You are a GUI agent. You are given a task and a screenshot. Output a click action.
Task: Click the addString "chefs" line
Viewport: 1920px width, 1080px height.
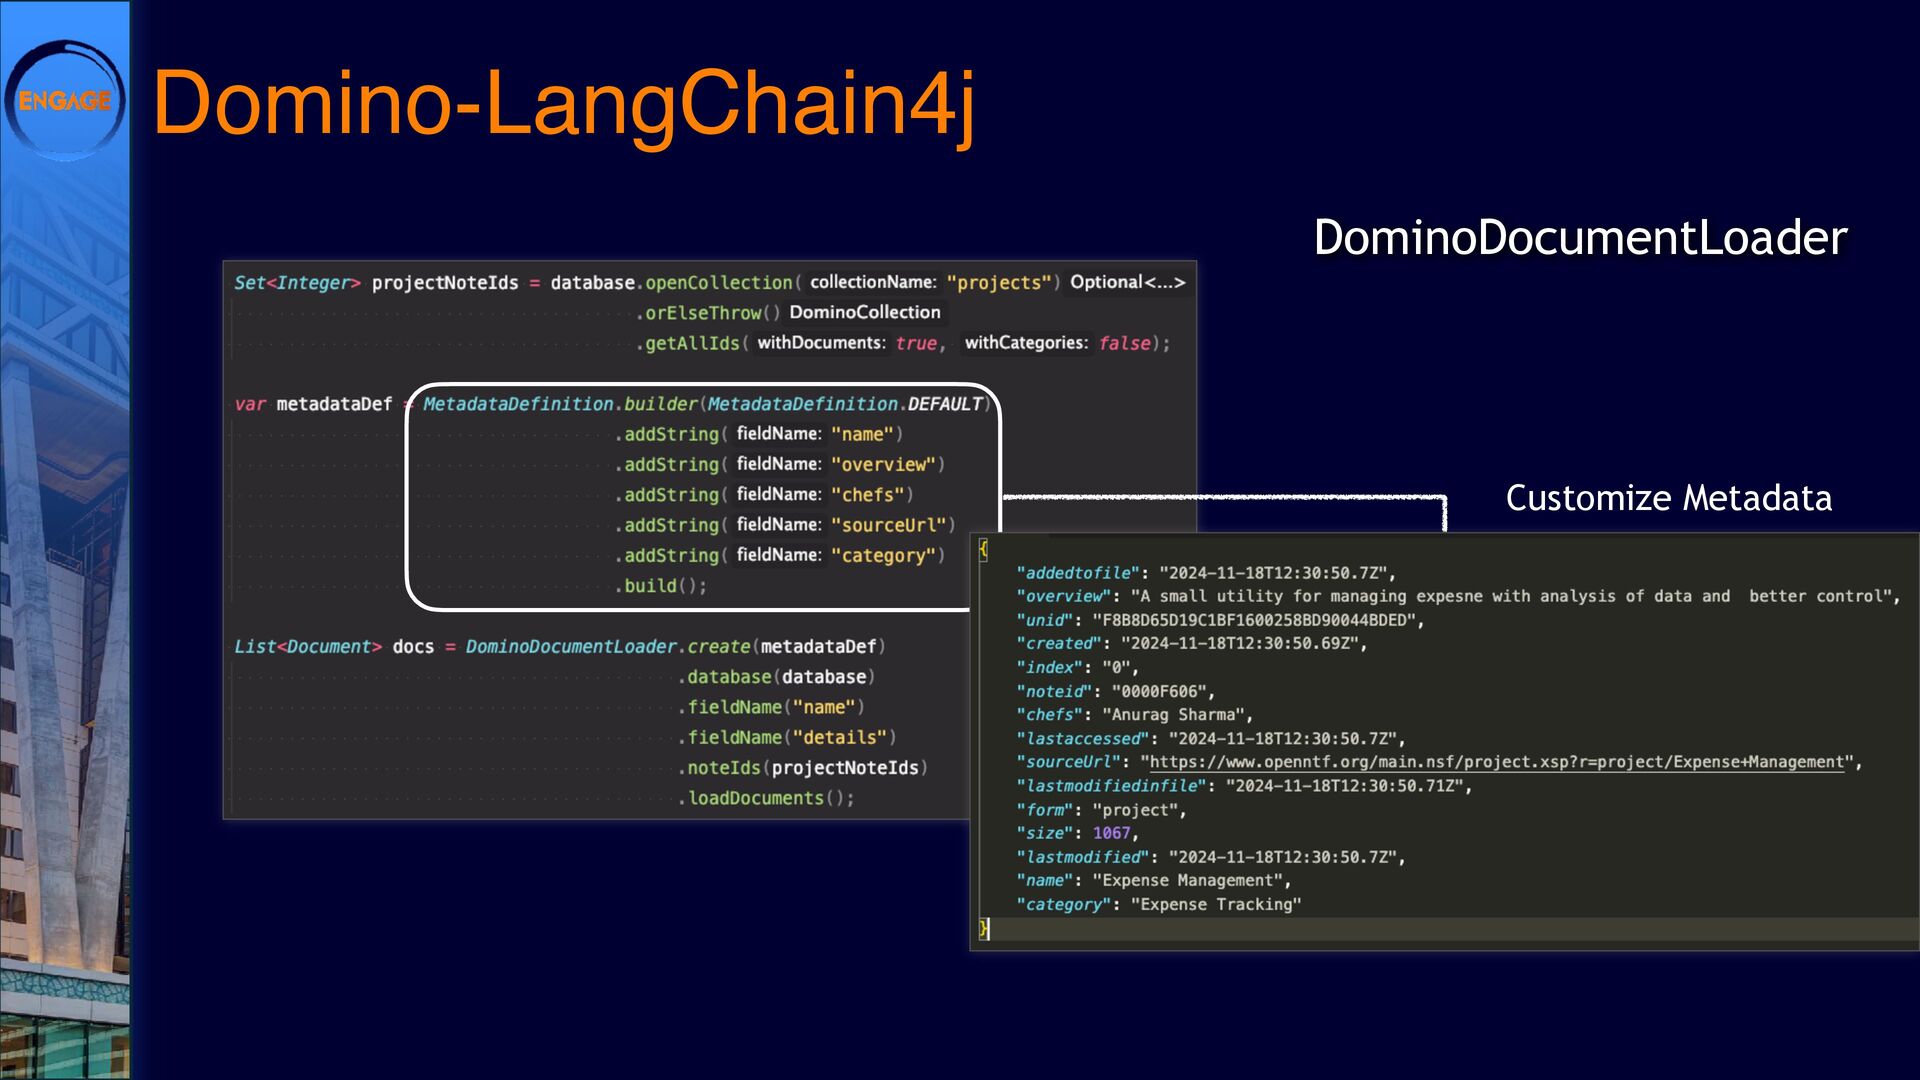[x=764, y=495]
